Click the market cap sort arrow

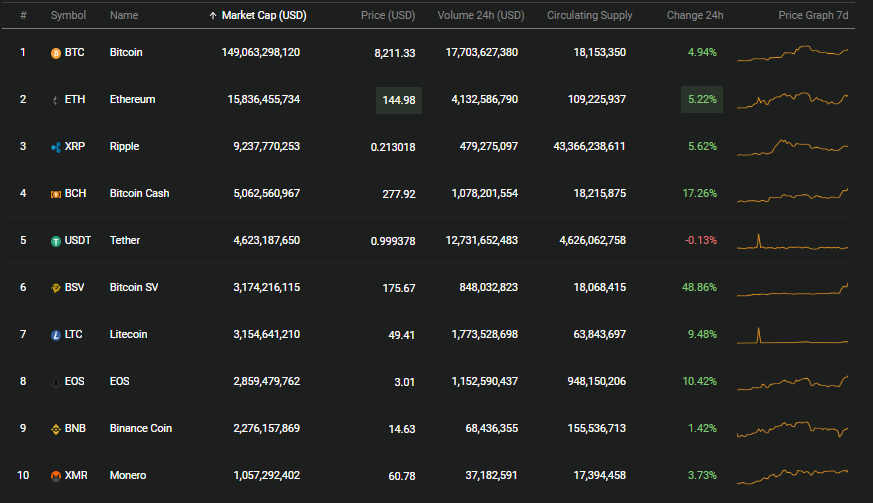coord(213,16)
